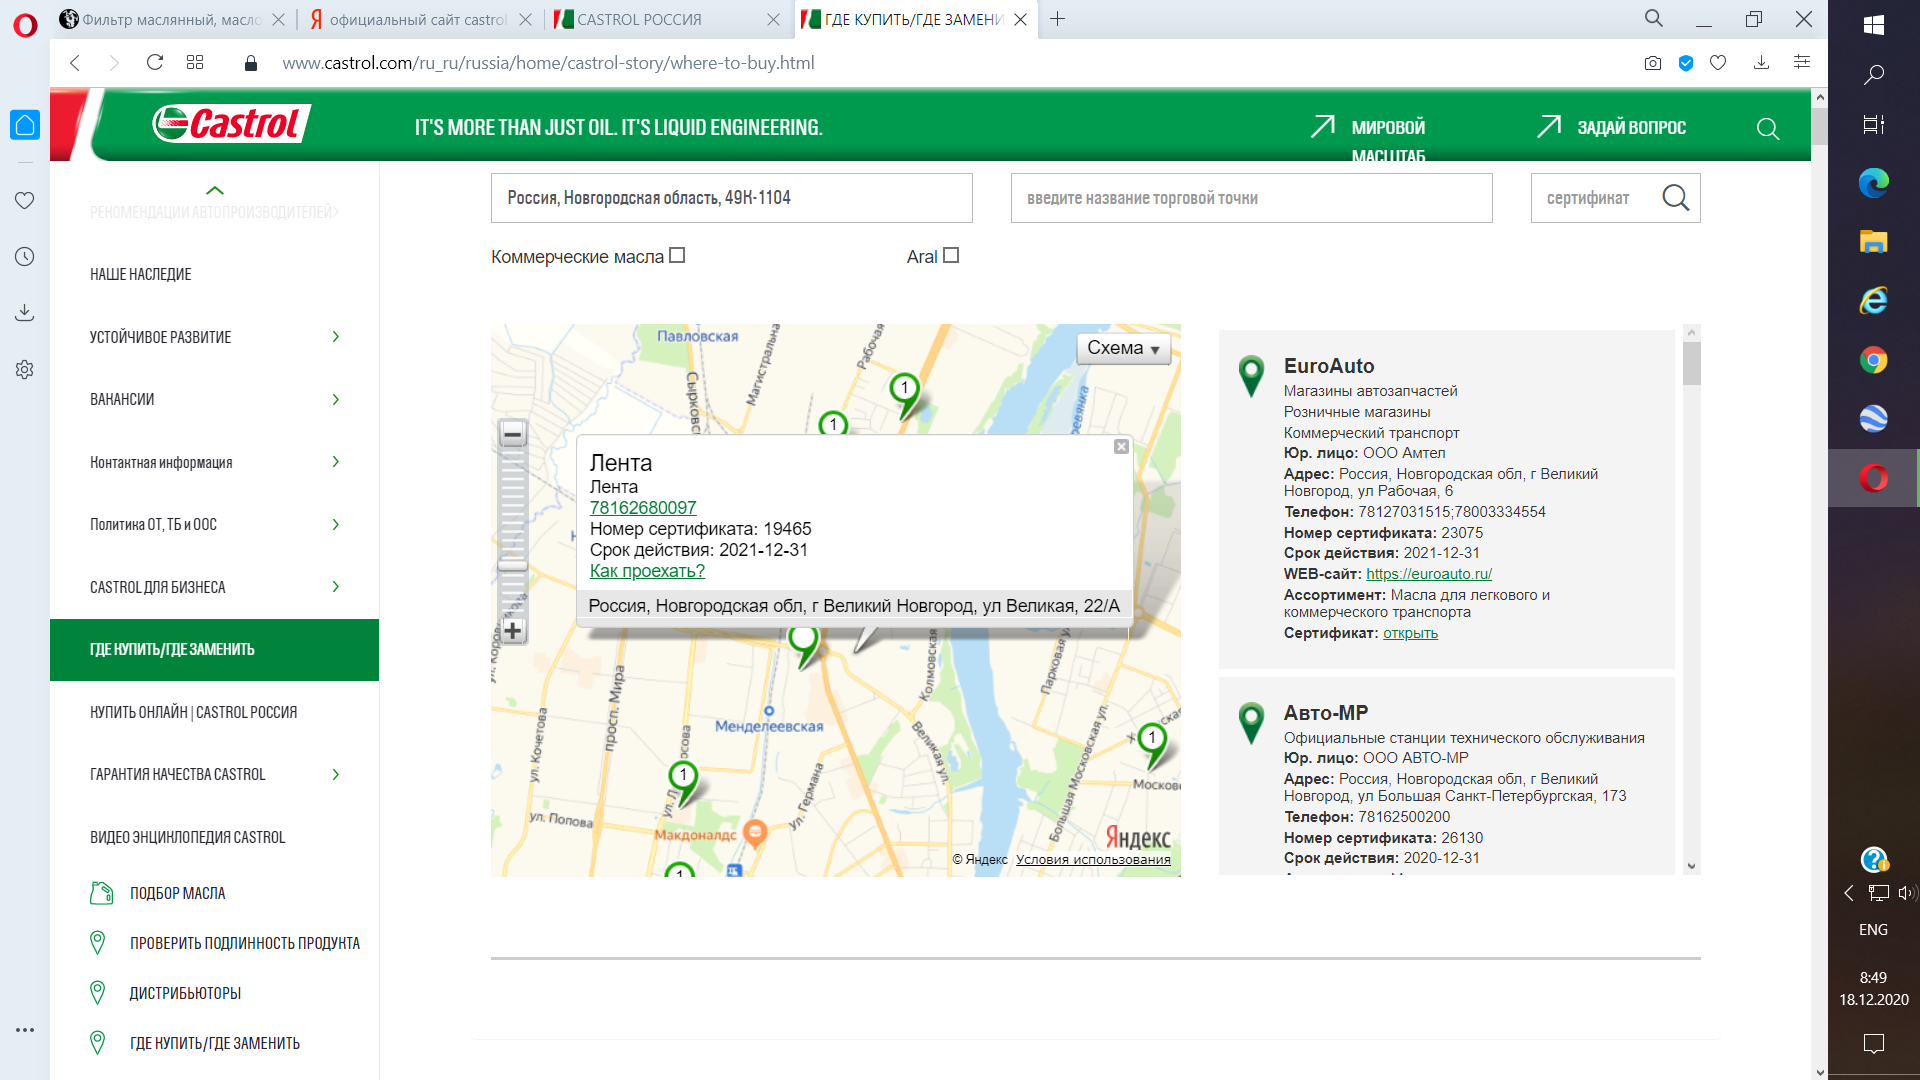
Task: Click the location field showing Новгородская область
Action: point(731,198)
